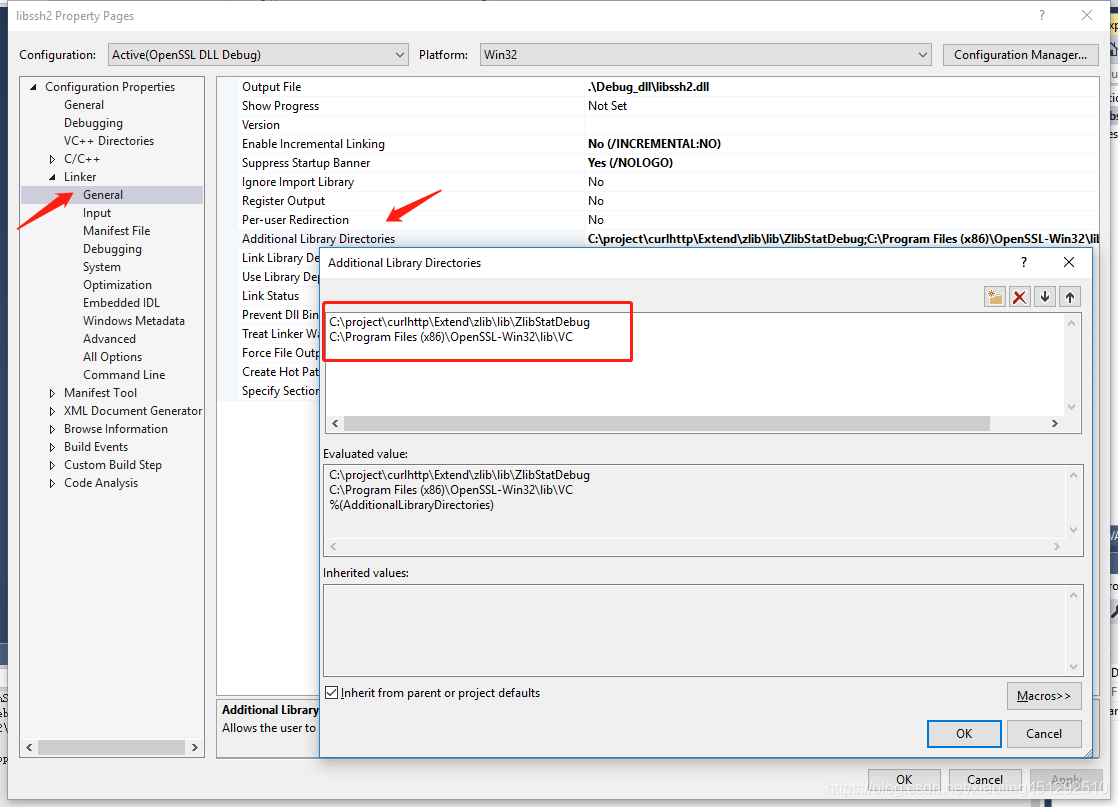Open the Configuration Manager

click(1020, 55)
